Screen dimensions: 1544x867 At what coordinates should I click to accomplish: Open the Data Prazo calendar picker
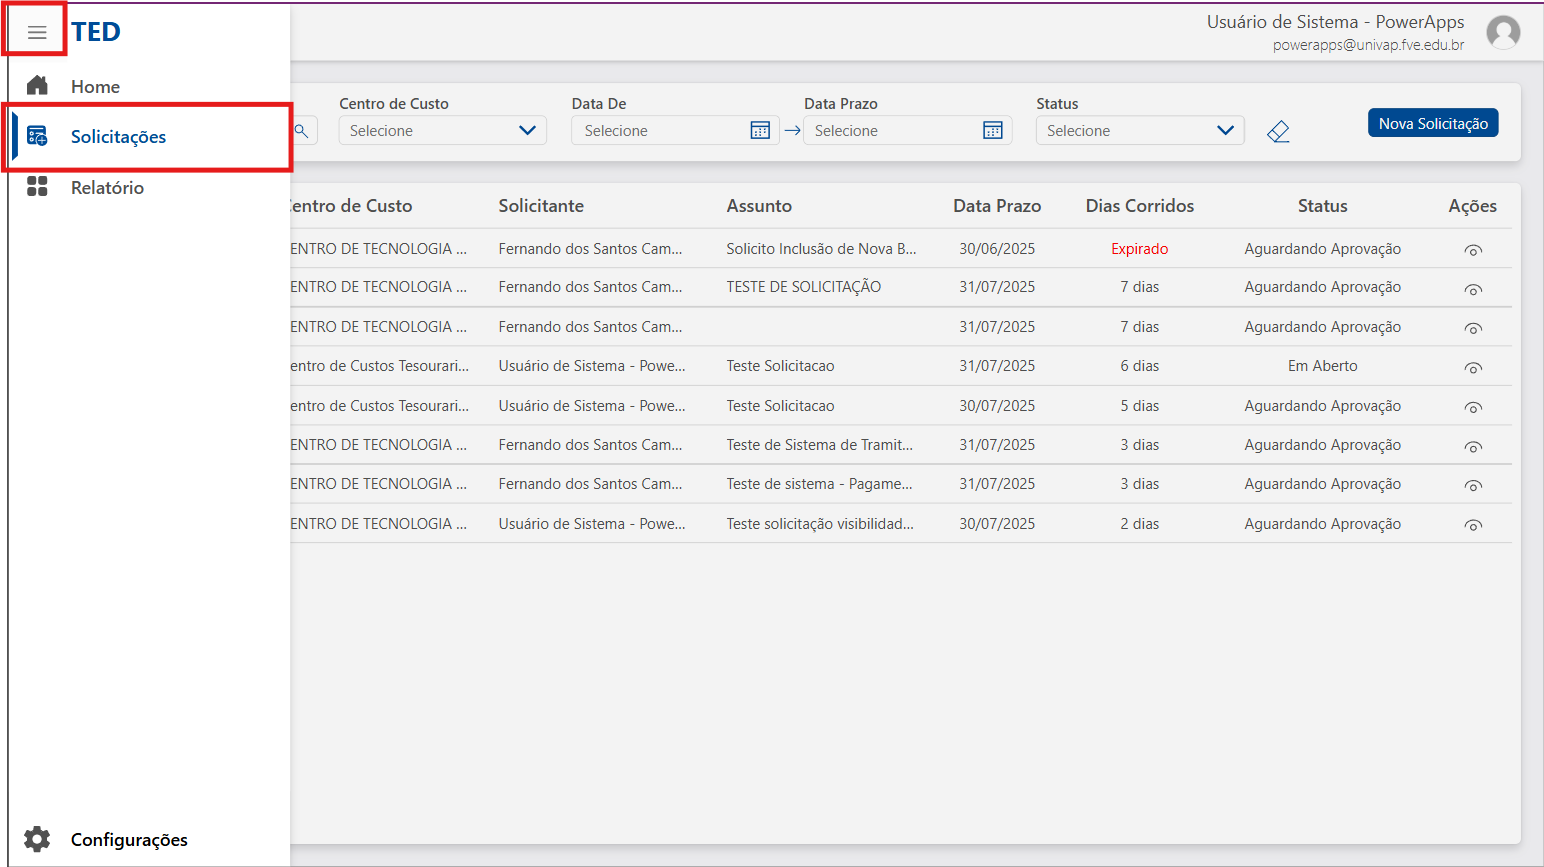click(x=992, y=131)
